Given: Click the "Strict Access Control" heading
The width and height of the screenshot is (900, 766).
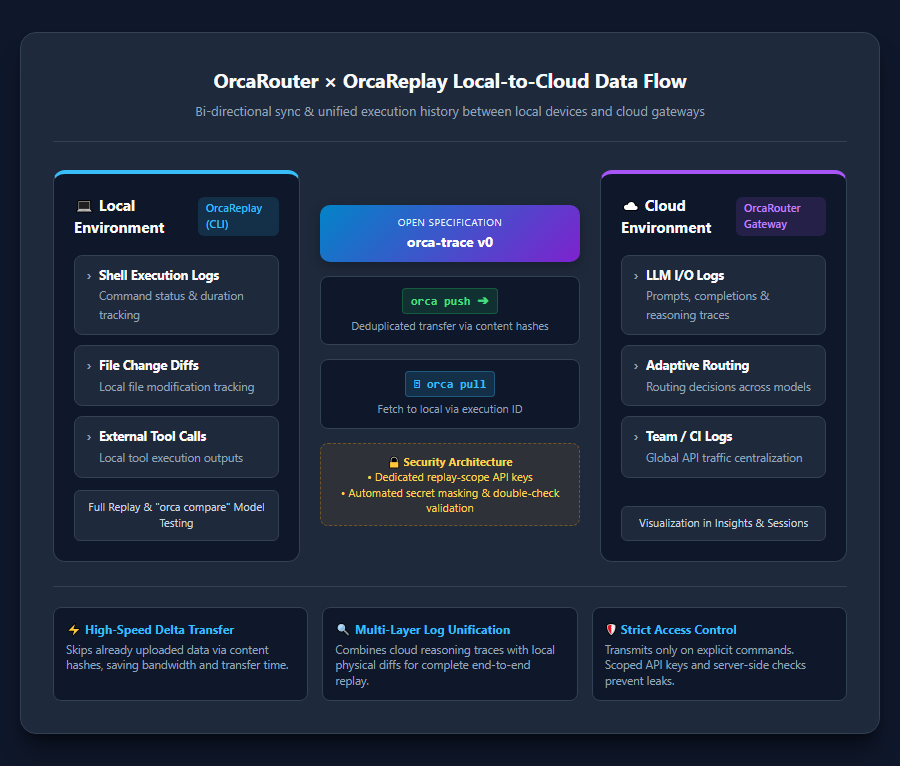Looking at the screenshot, I should tap(678, 630).
